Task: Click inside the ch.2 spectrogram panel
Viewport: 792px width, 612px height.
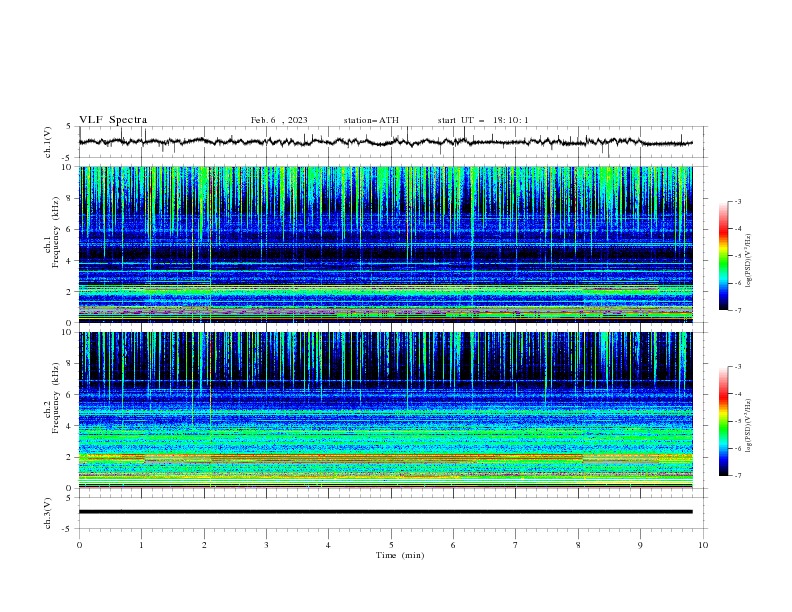Action: click(x=386, y=410)
